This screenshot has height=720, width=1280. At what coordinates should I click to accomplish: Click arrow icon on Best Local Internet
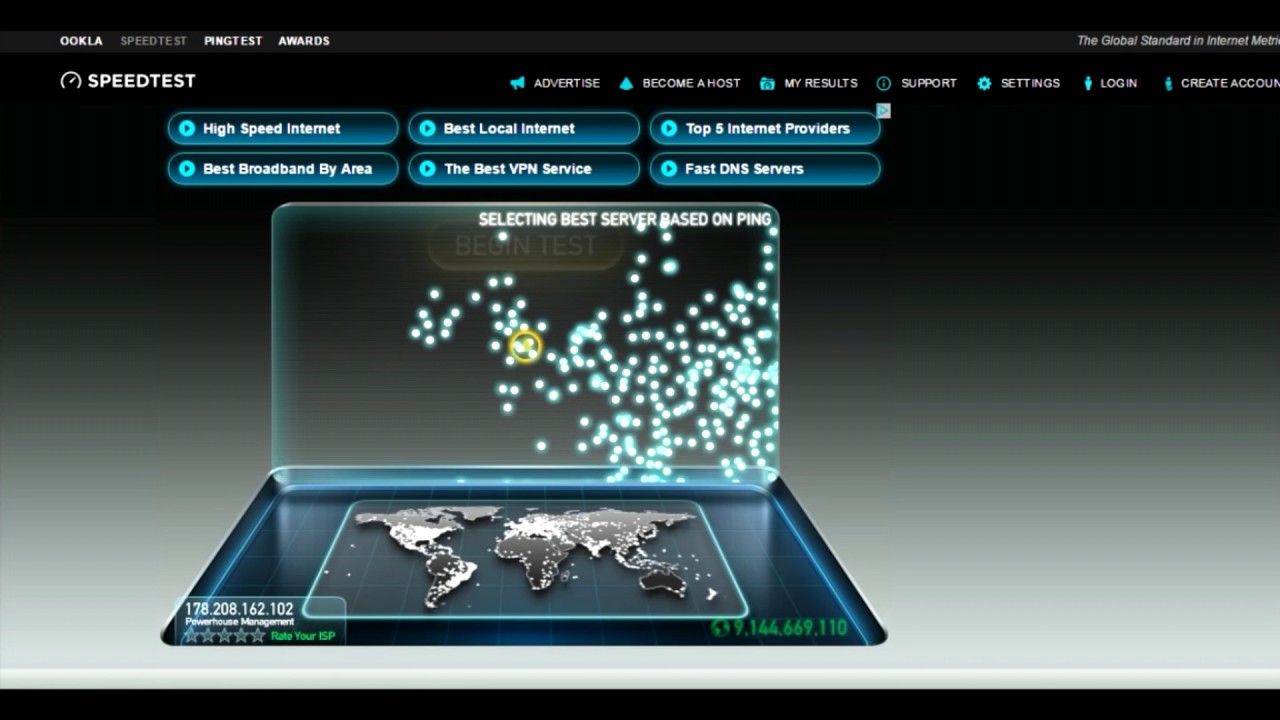pos(427,128)
